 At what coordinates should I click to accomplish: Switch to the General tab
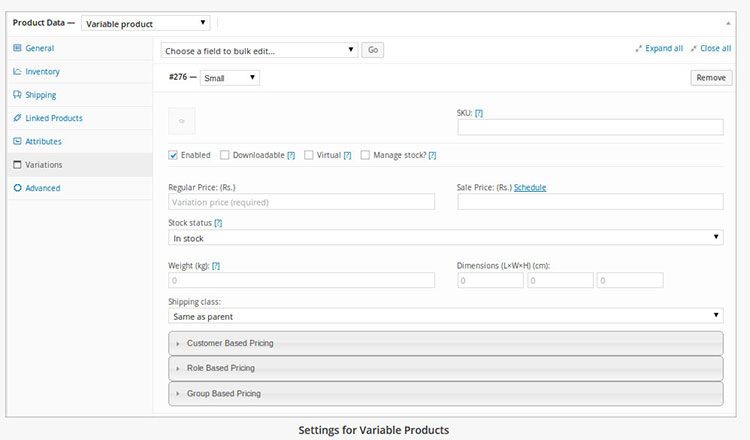(x=40, y=48)
